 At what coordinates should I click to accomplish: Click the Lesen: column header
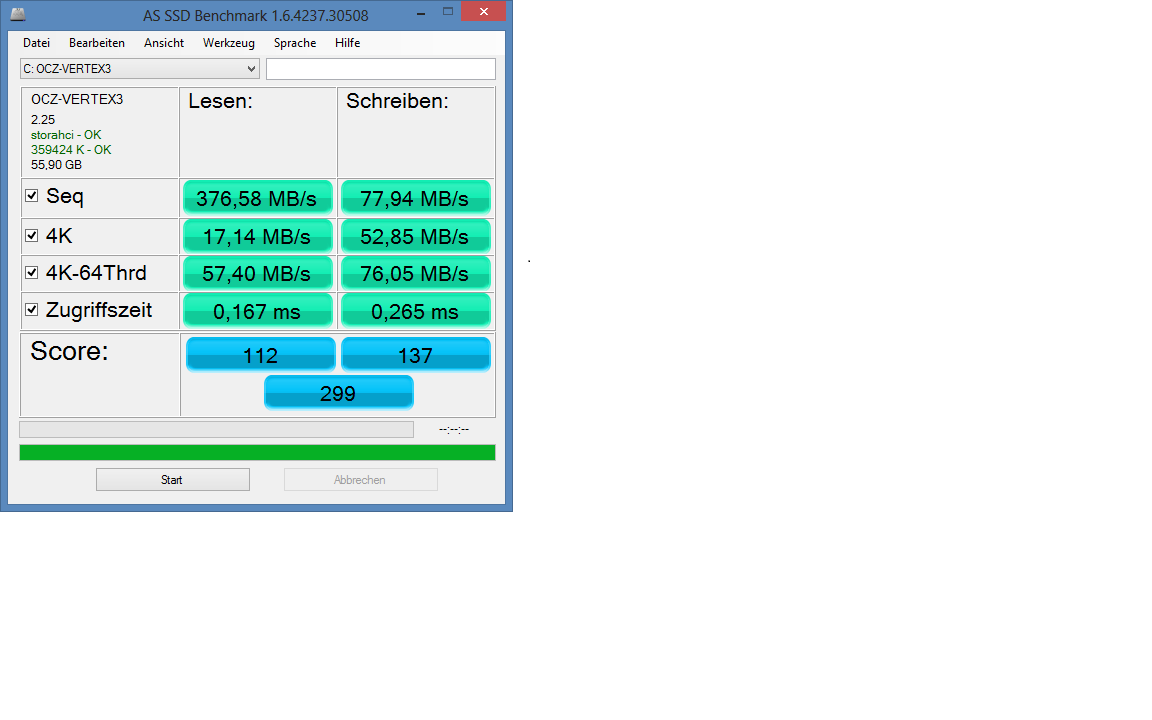point(220,101)
